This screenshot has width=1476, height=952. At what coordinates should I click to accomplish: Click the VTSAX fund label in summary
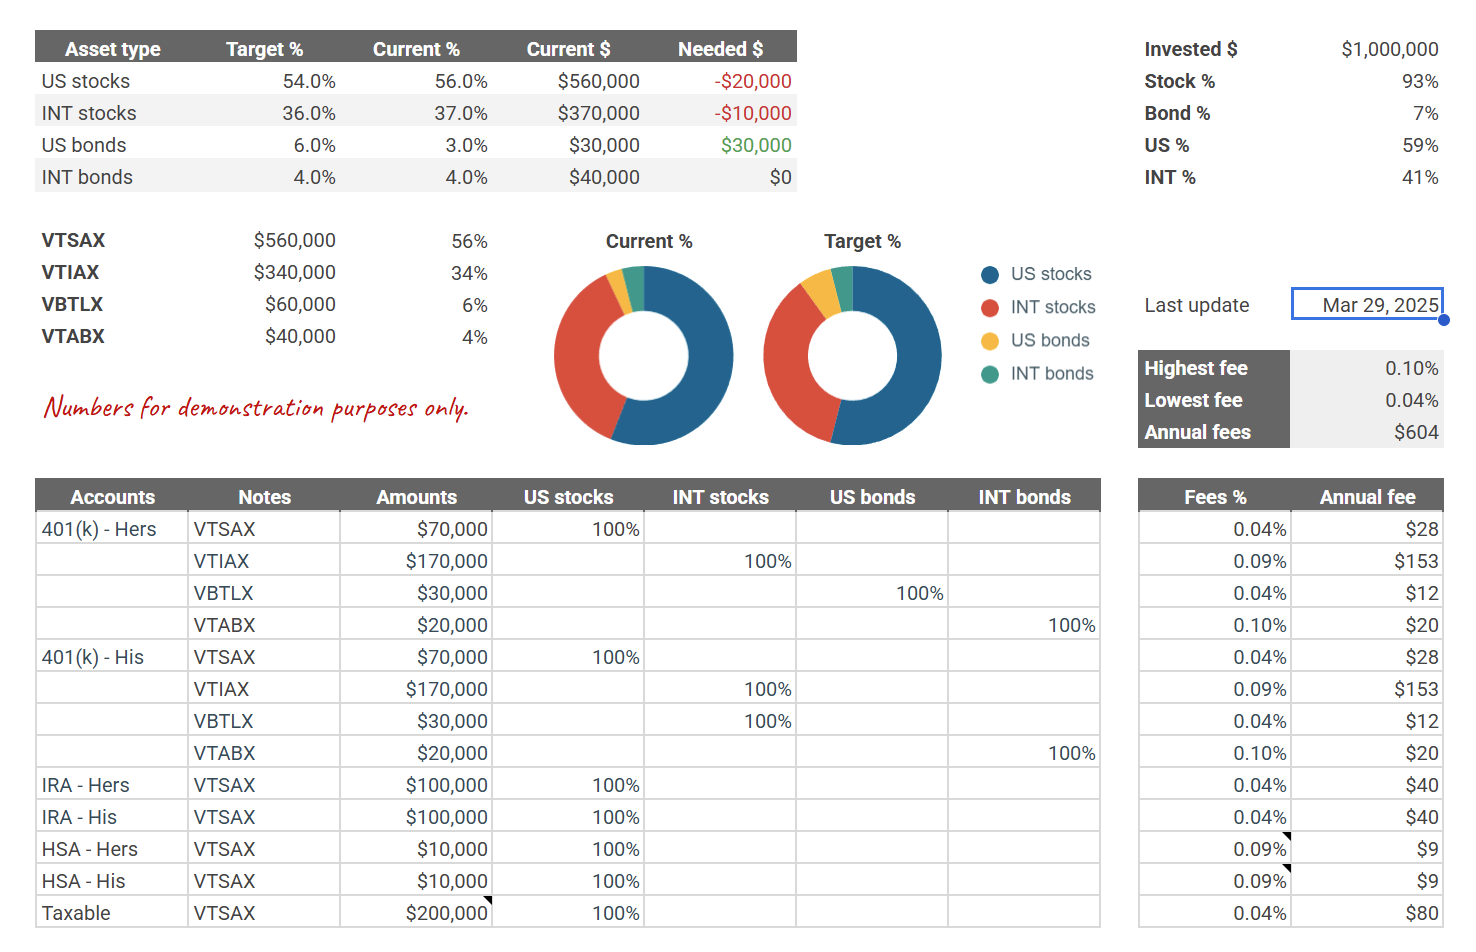(73, 240)
